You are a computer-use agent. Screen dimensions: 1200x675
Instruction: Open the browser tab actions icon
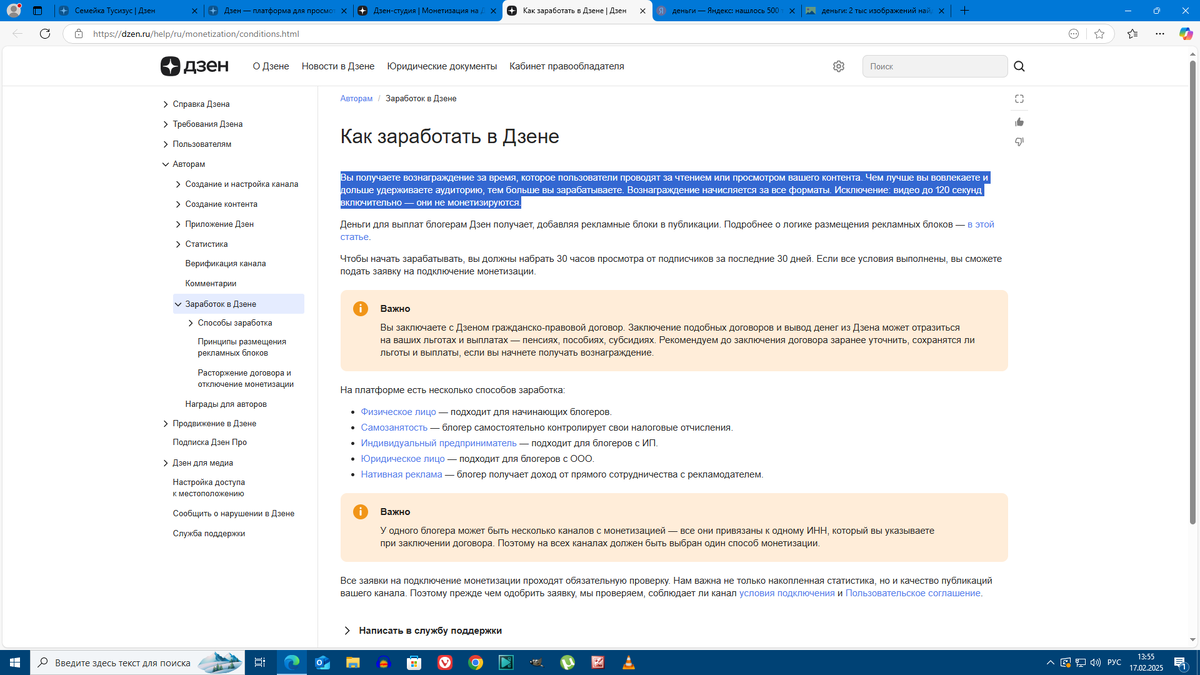37,10
